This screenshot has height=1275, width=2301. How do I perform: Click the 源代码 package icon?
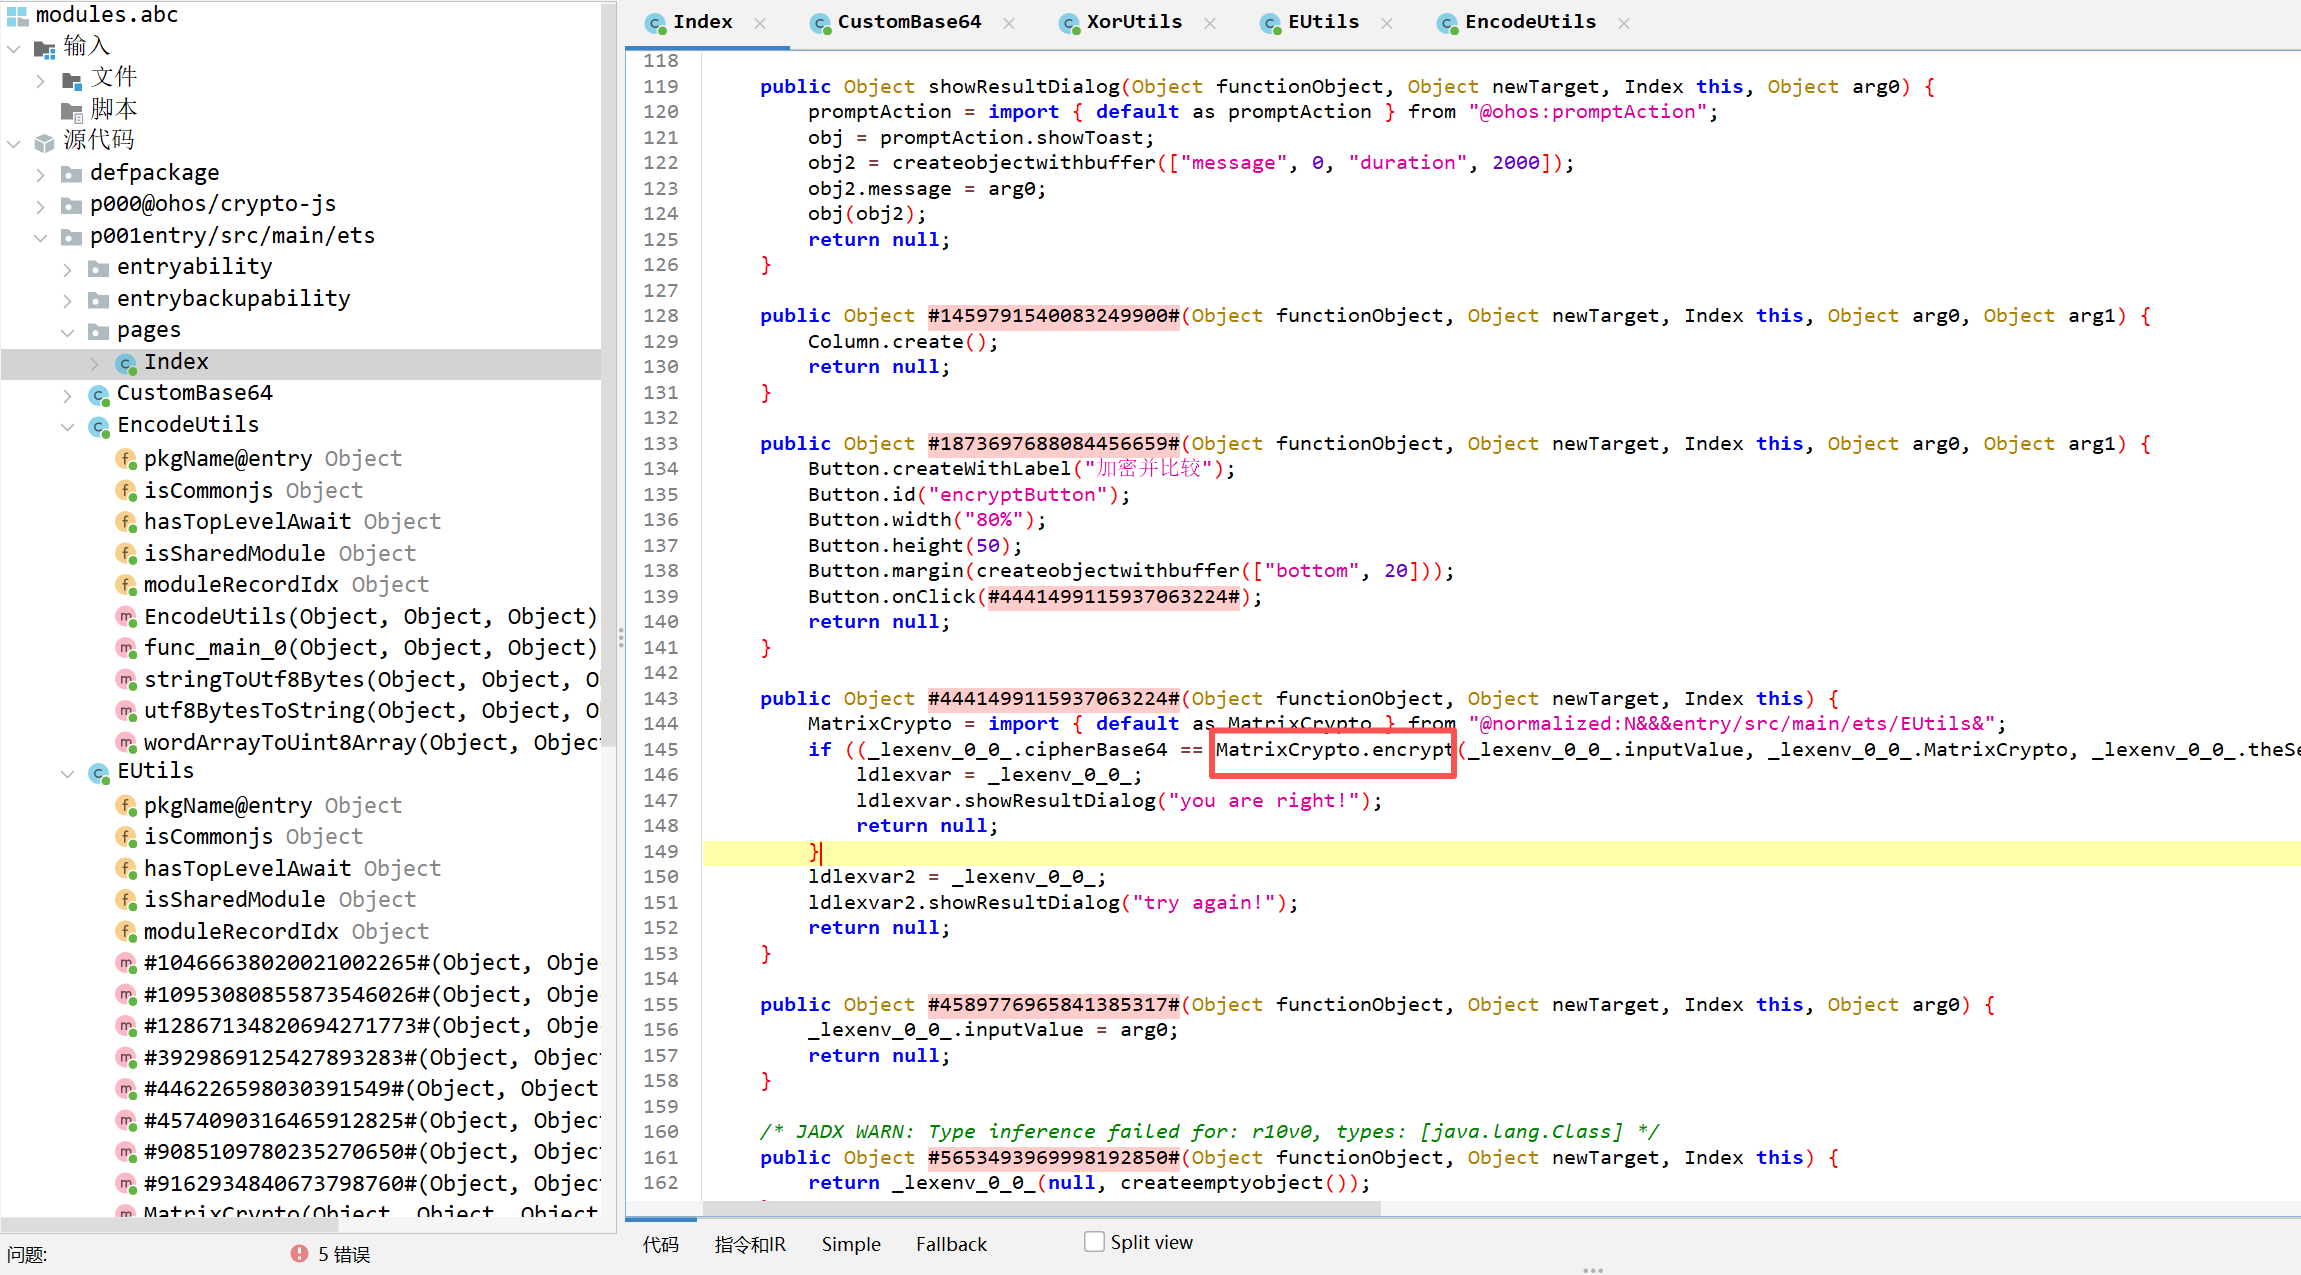coord(44,142)
